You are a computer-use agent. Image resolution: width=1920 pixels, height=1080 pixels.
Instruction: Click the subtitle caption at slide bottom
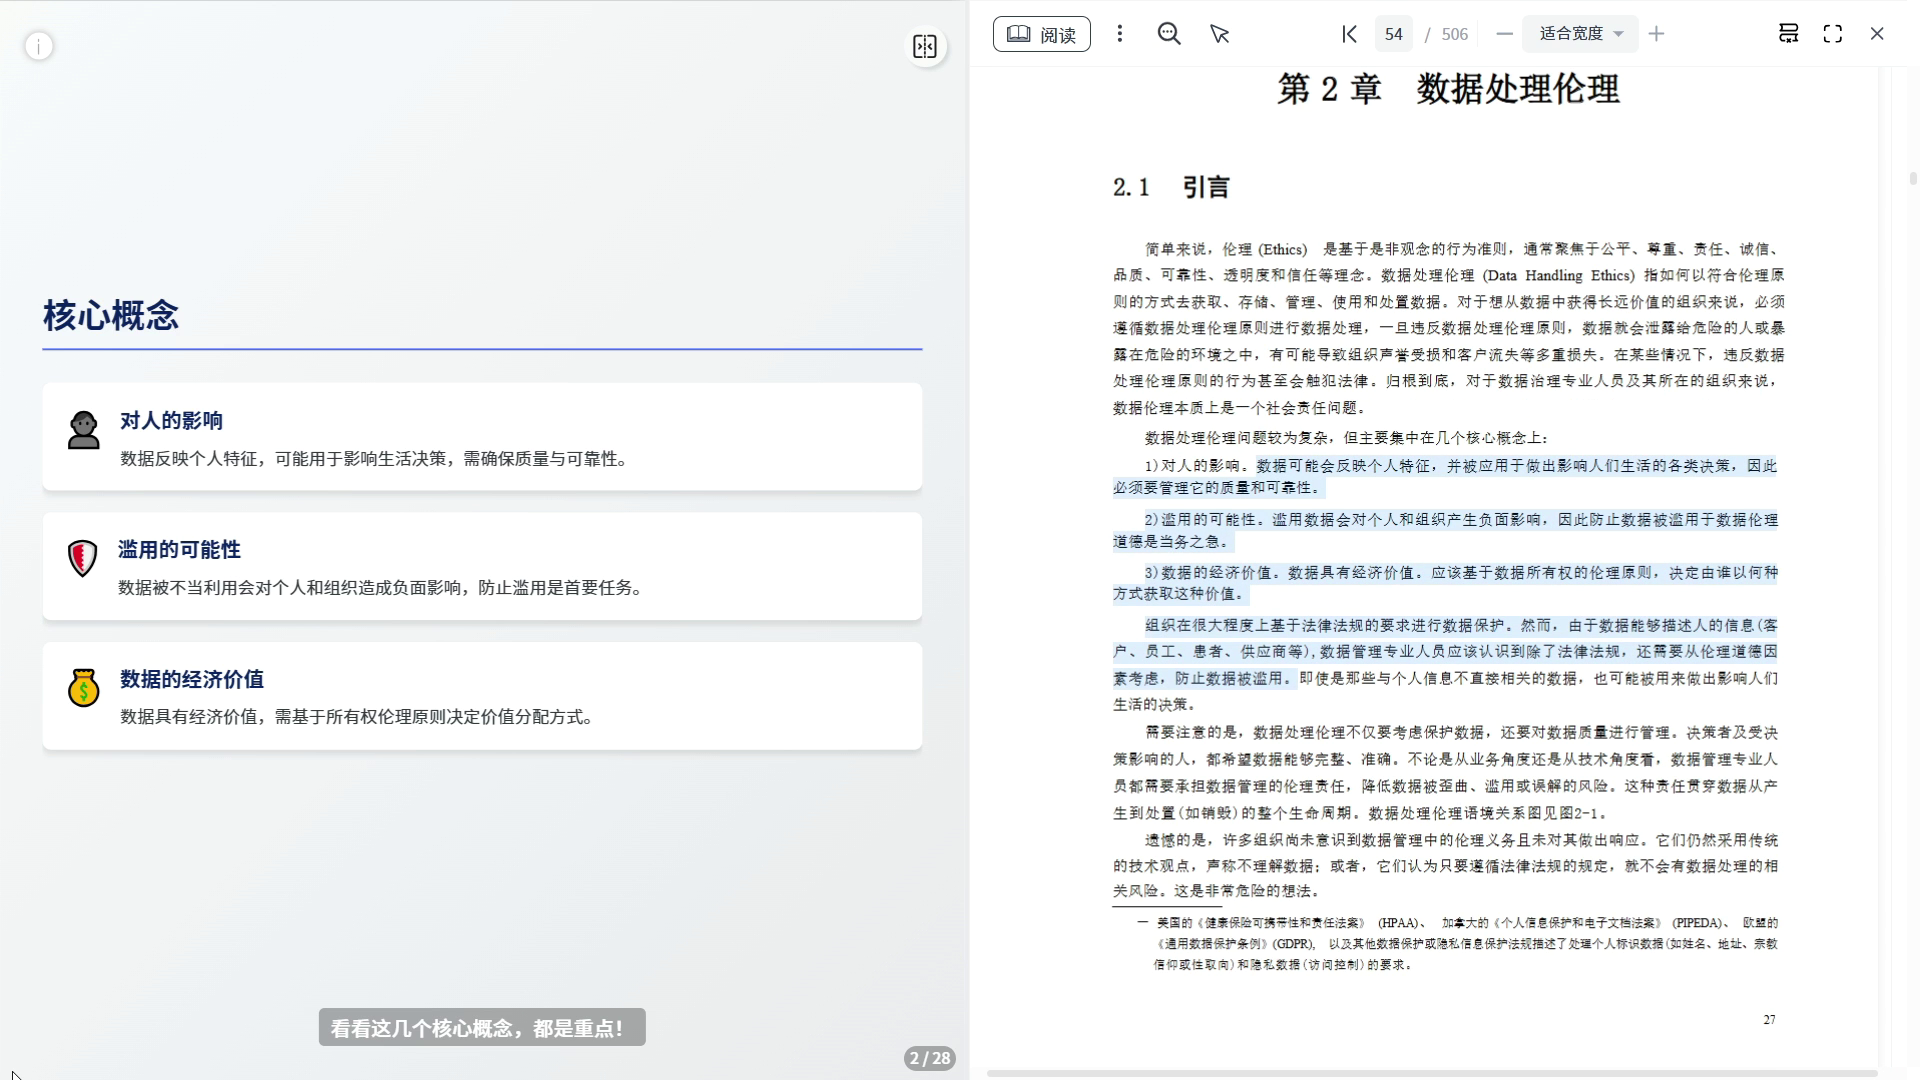(x=482, y=1027)
